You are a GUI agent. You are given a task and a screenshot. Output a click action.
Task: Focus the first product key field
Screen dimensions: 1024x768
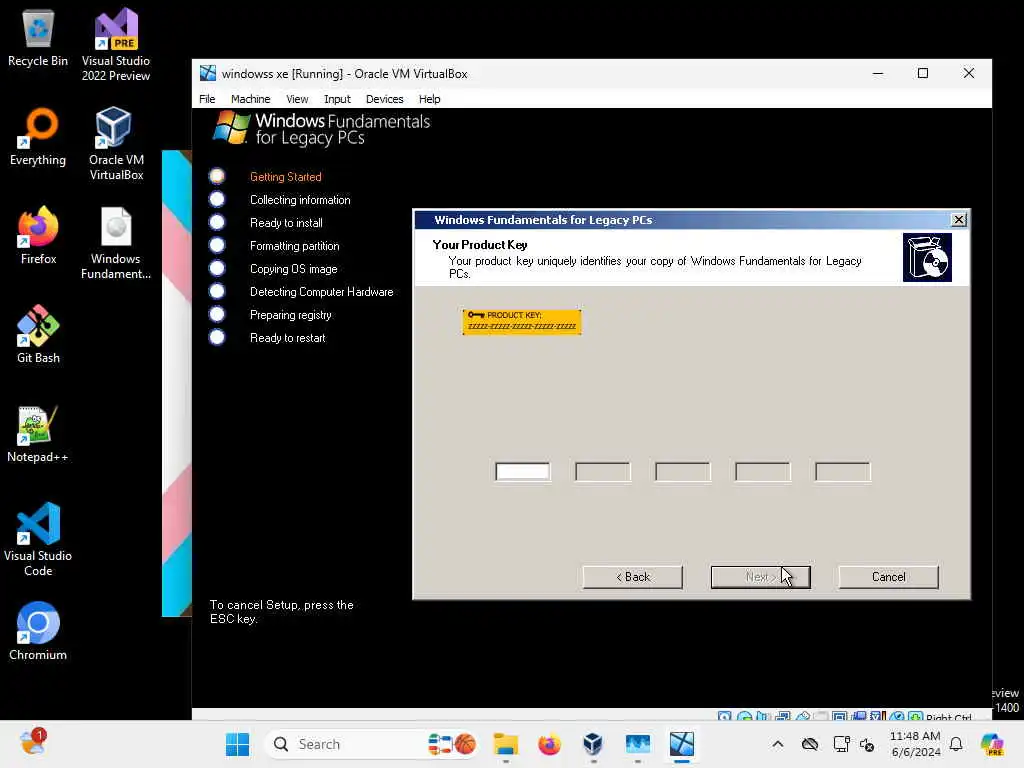point(522,472)
